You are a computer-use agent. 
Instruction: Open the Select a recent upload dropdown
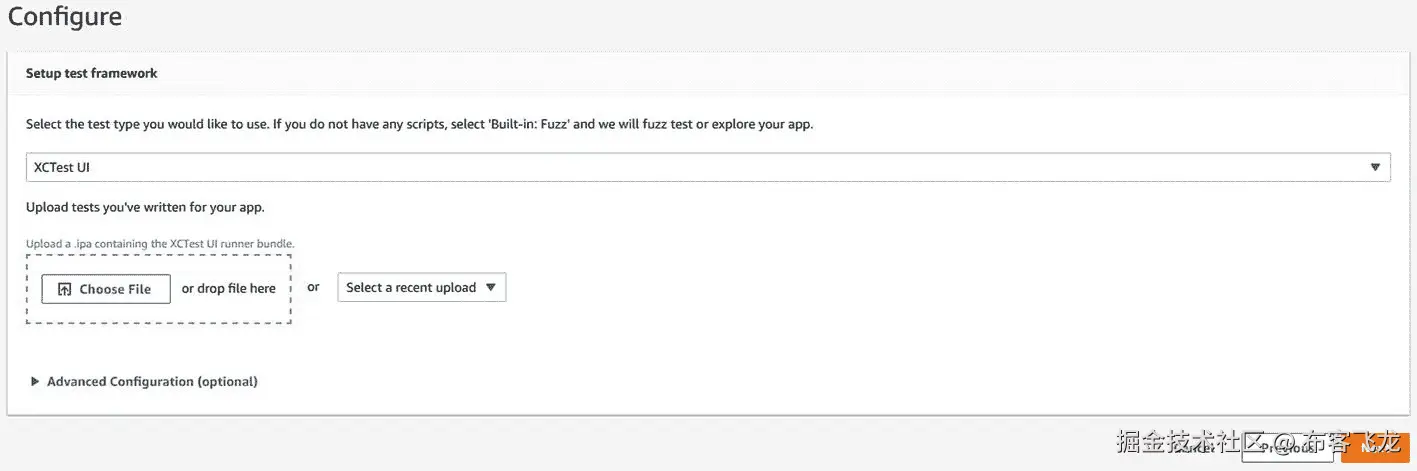click(421, 288)
